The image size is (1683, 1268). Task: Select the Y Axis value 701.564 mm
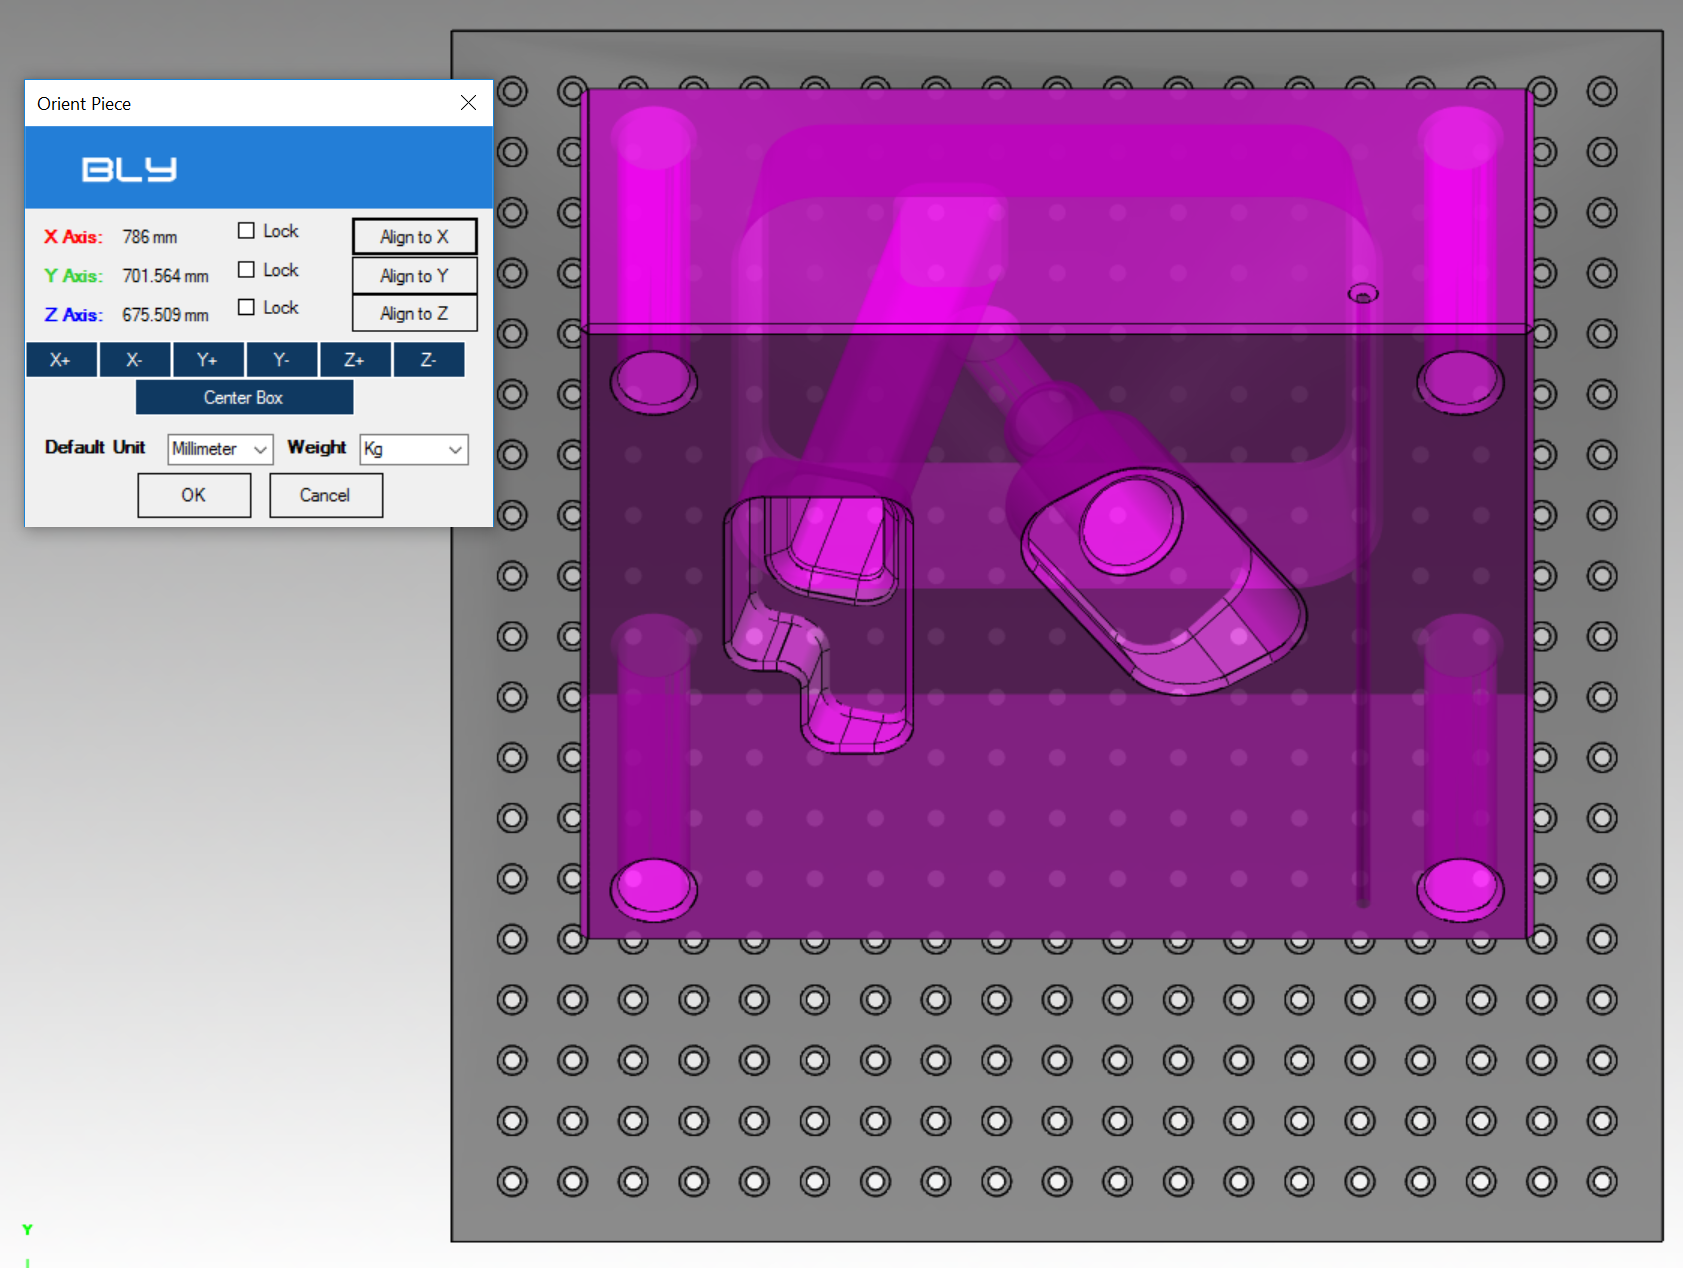(166, 276)
